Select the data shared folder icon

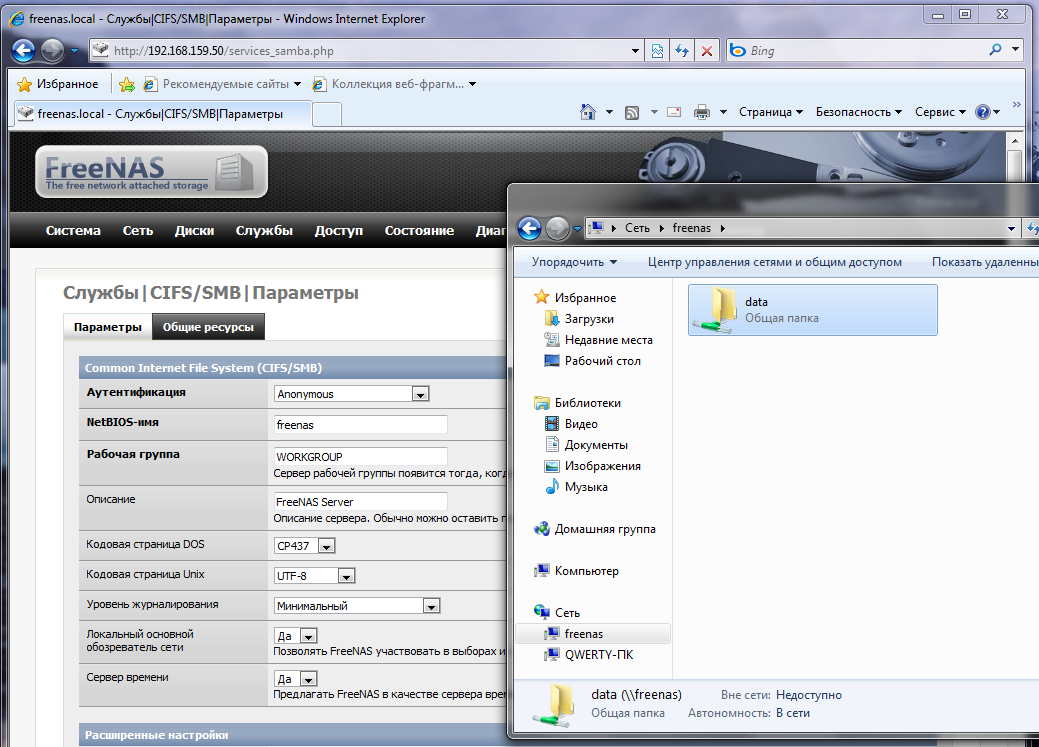[x=716, y=310]
